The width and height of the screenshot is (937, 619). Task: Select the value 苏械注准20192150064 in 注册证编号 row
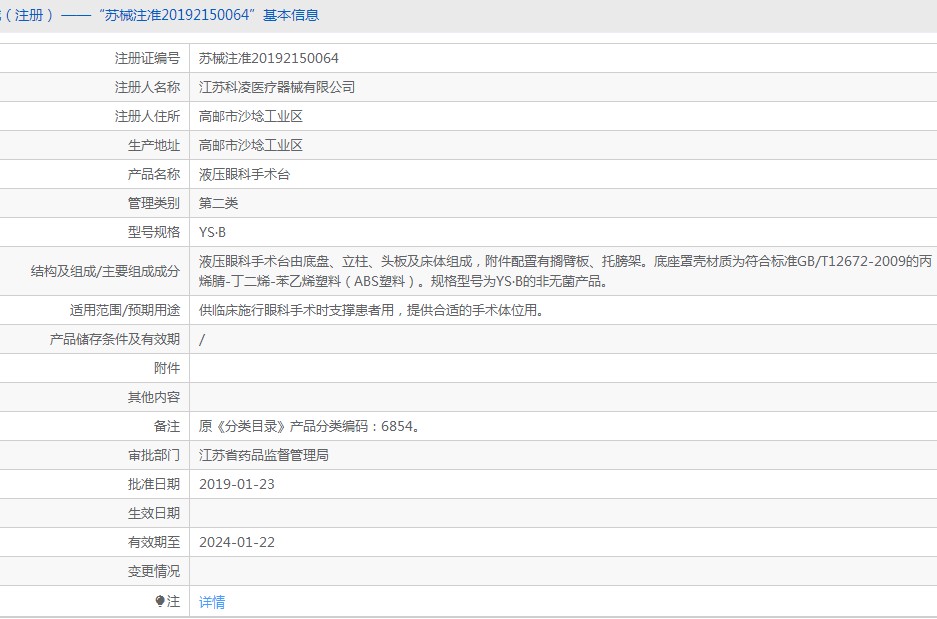click(x=268, y=58)
